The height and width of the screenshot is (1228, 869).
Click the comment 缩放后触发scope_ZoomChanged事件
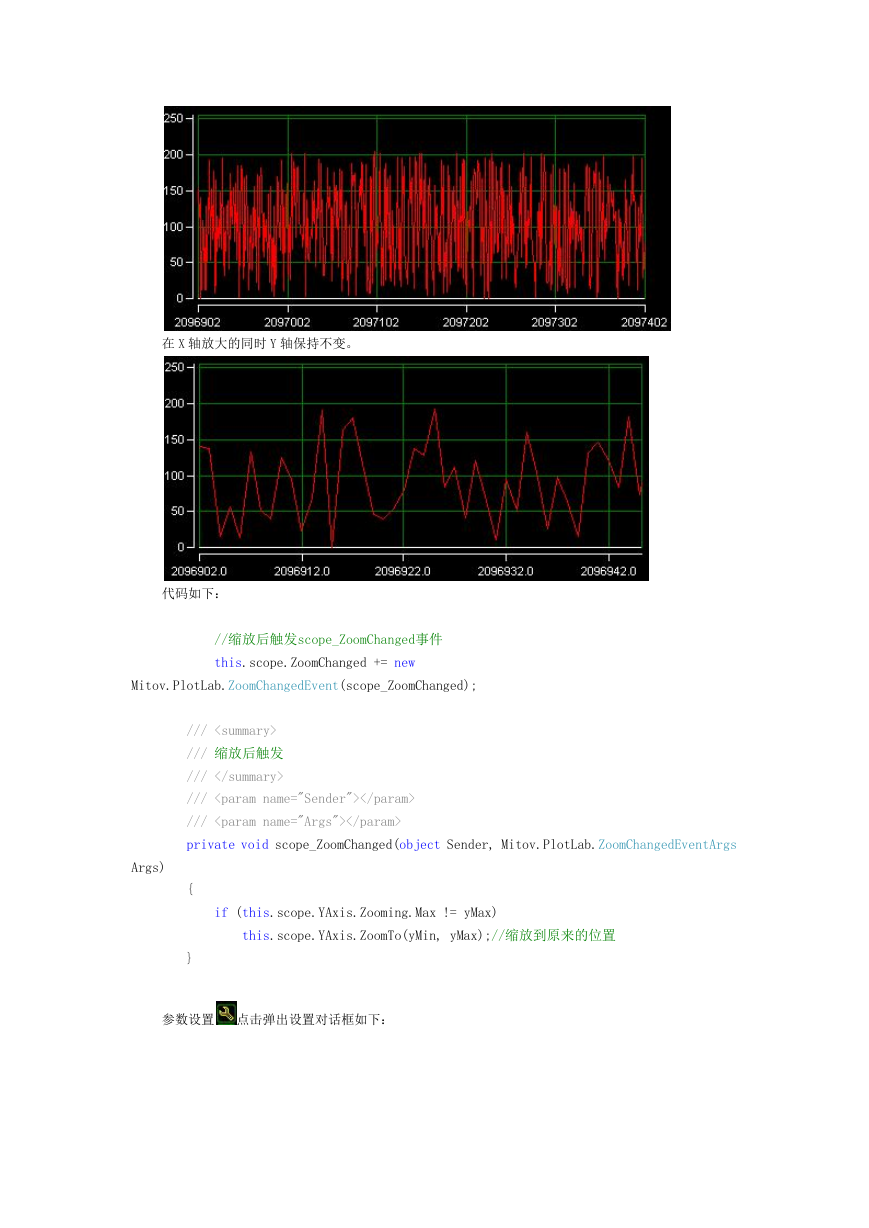tap(328, 639)
